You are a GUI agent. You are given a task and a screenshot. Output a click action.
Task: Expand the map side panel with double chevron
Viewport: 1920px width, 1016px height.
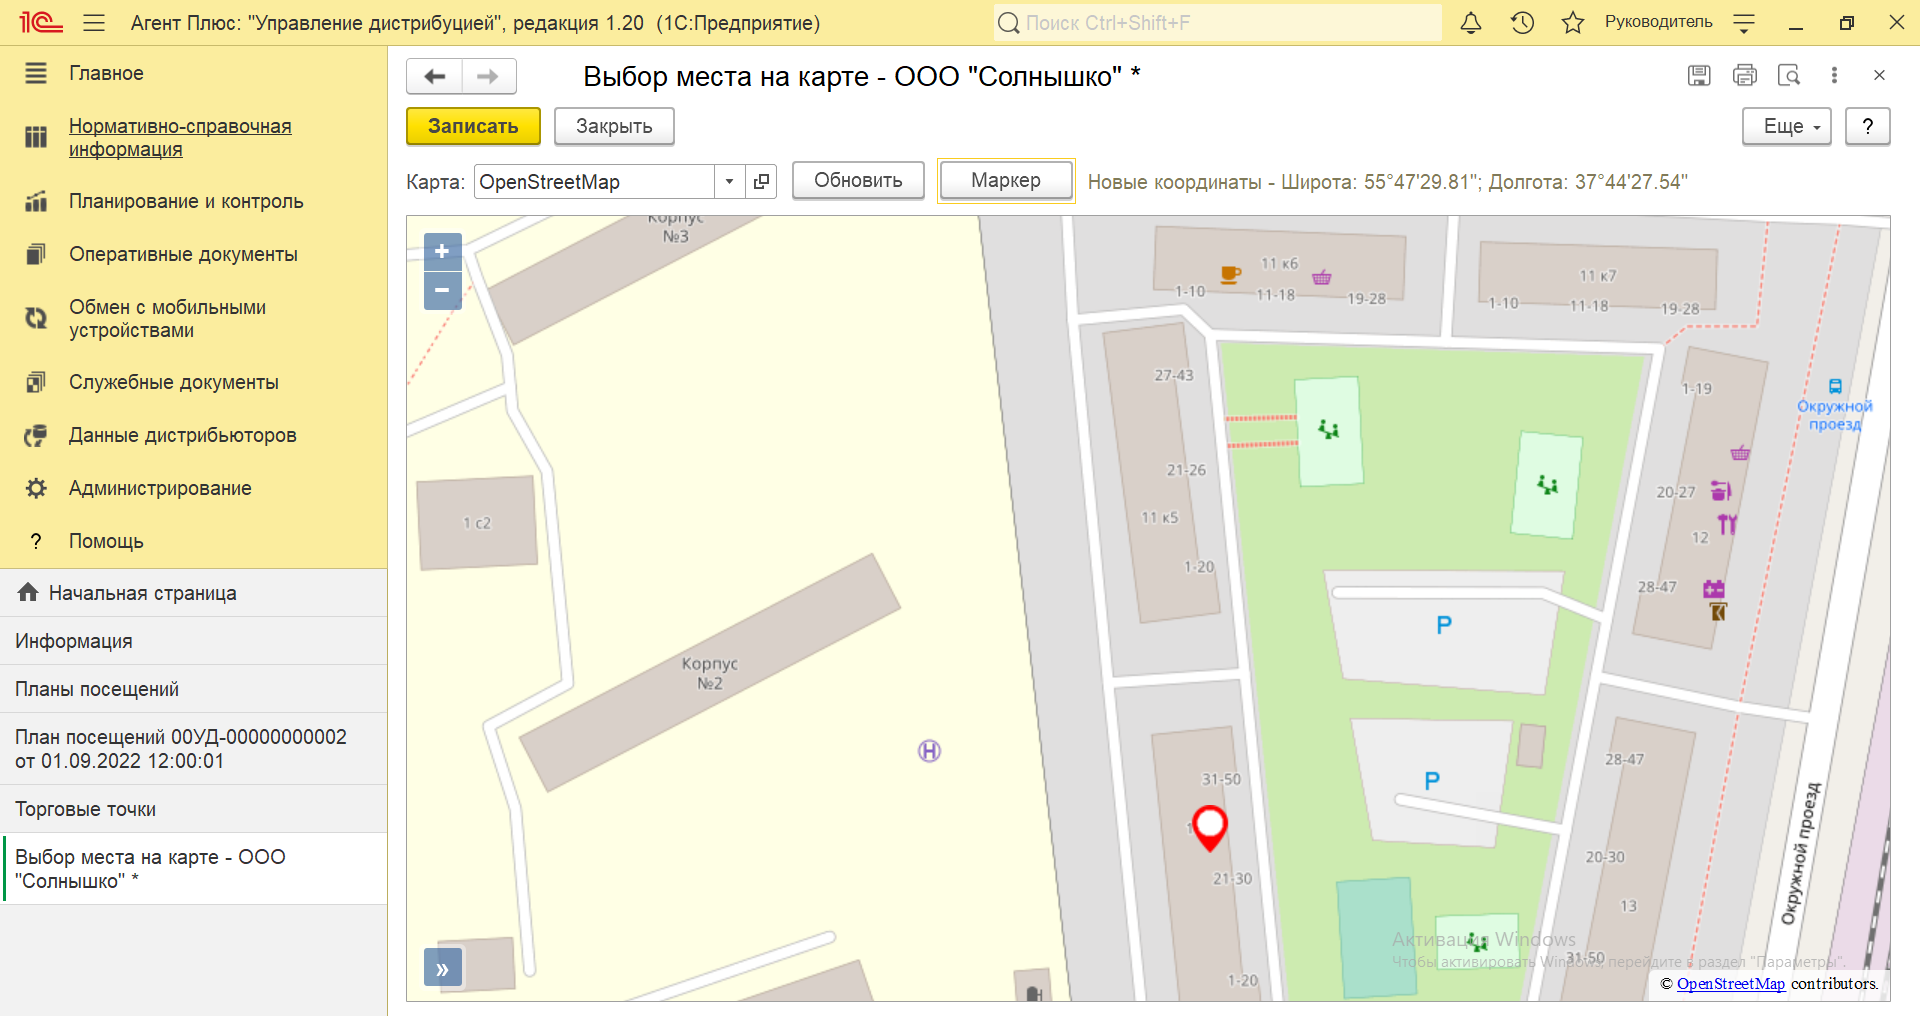click(442, 968)
